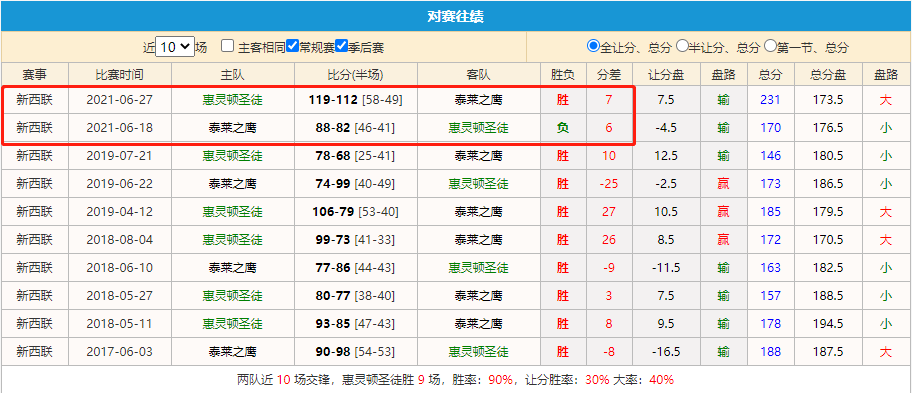Click total 231 in the 2021-06-27 row

[771, 100]
